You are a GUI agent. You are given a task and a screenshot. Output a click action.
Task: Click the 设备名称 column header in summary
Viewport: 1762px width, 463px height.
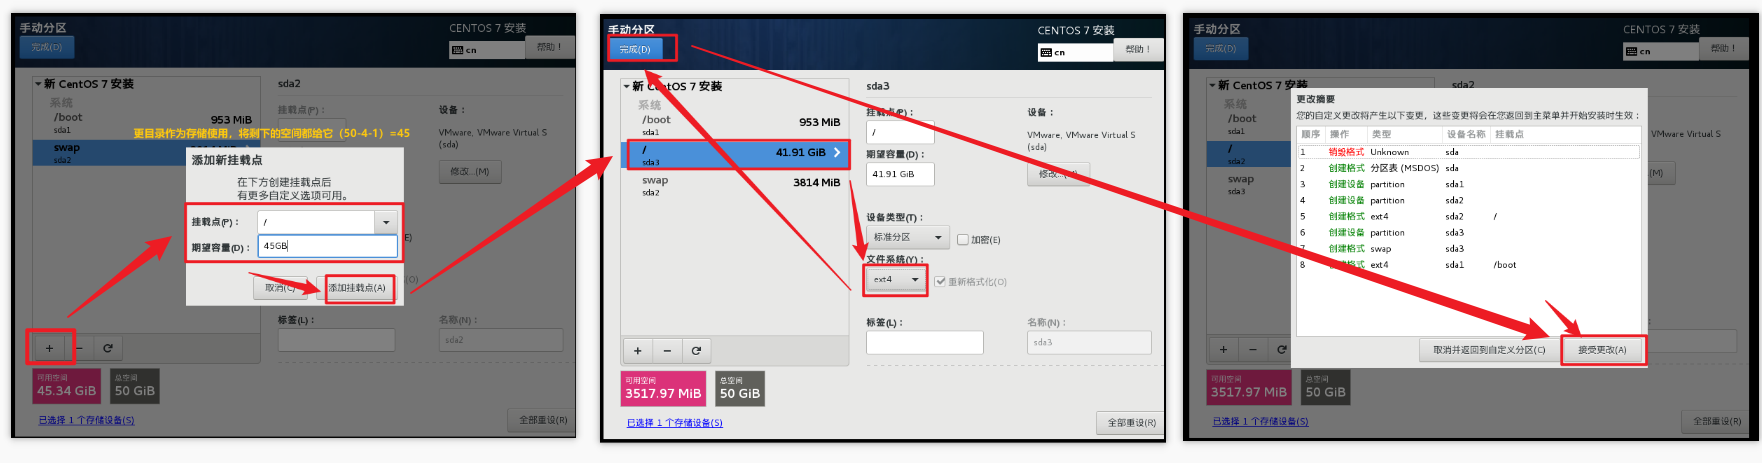coord(1467,134)
